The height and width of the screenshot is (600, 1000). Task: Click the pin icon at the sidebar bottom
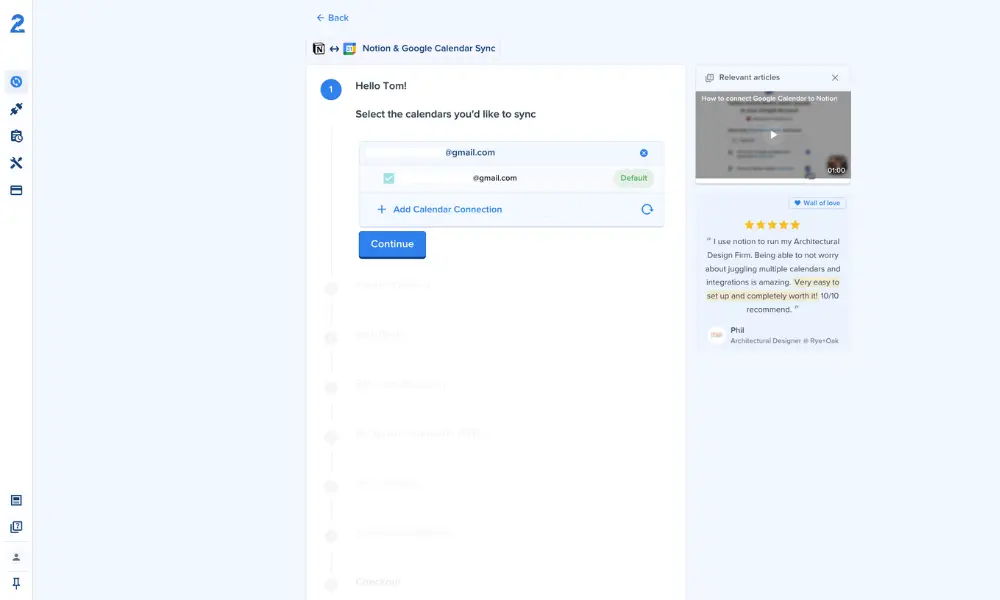16,583
